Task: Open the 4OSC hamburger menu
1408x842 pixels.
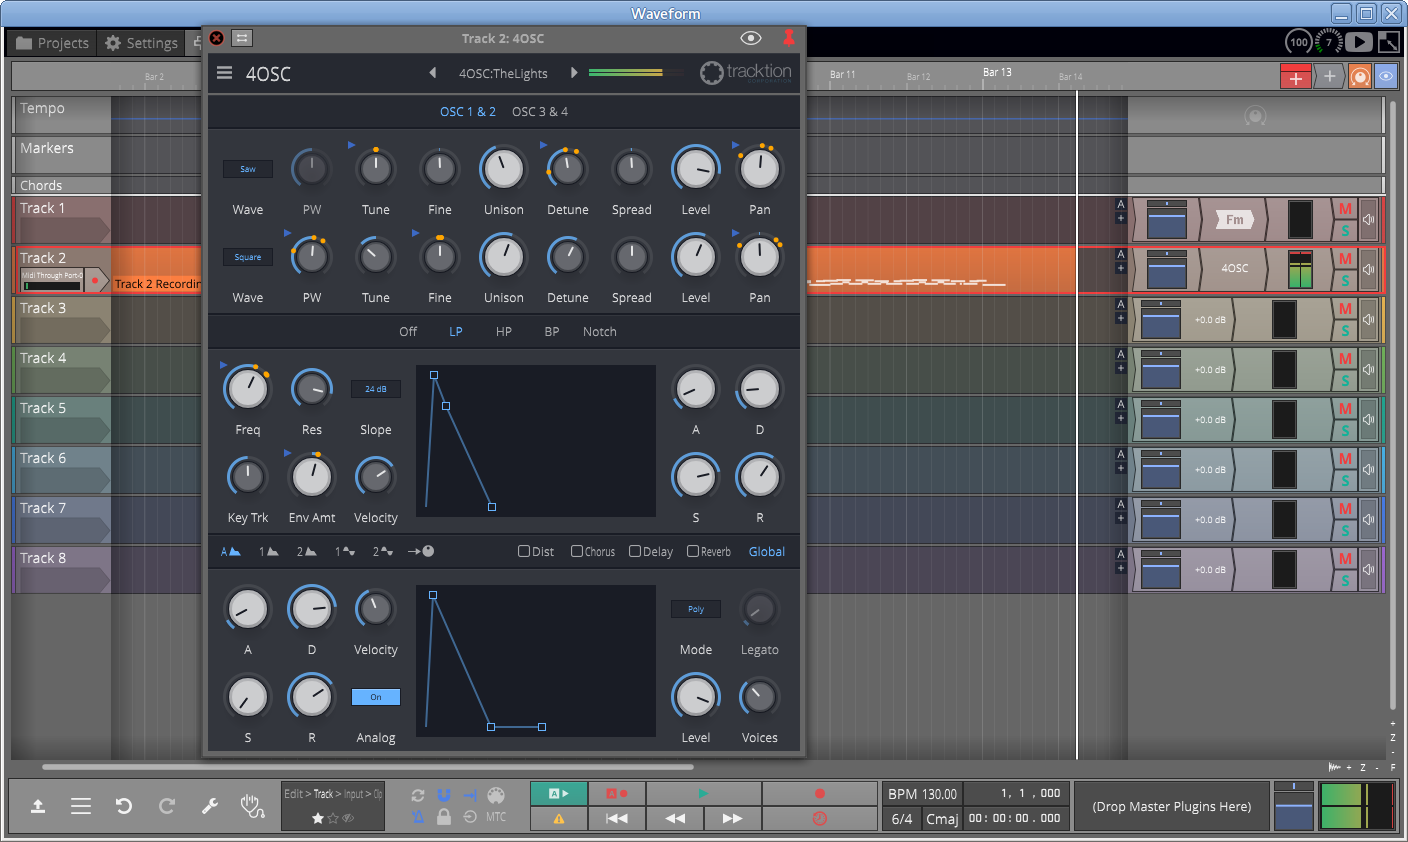Action: pos(225,73)
